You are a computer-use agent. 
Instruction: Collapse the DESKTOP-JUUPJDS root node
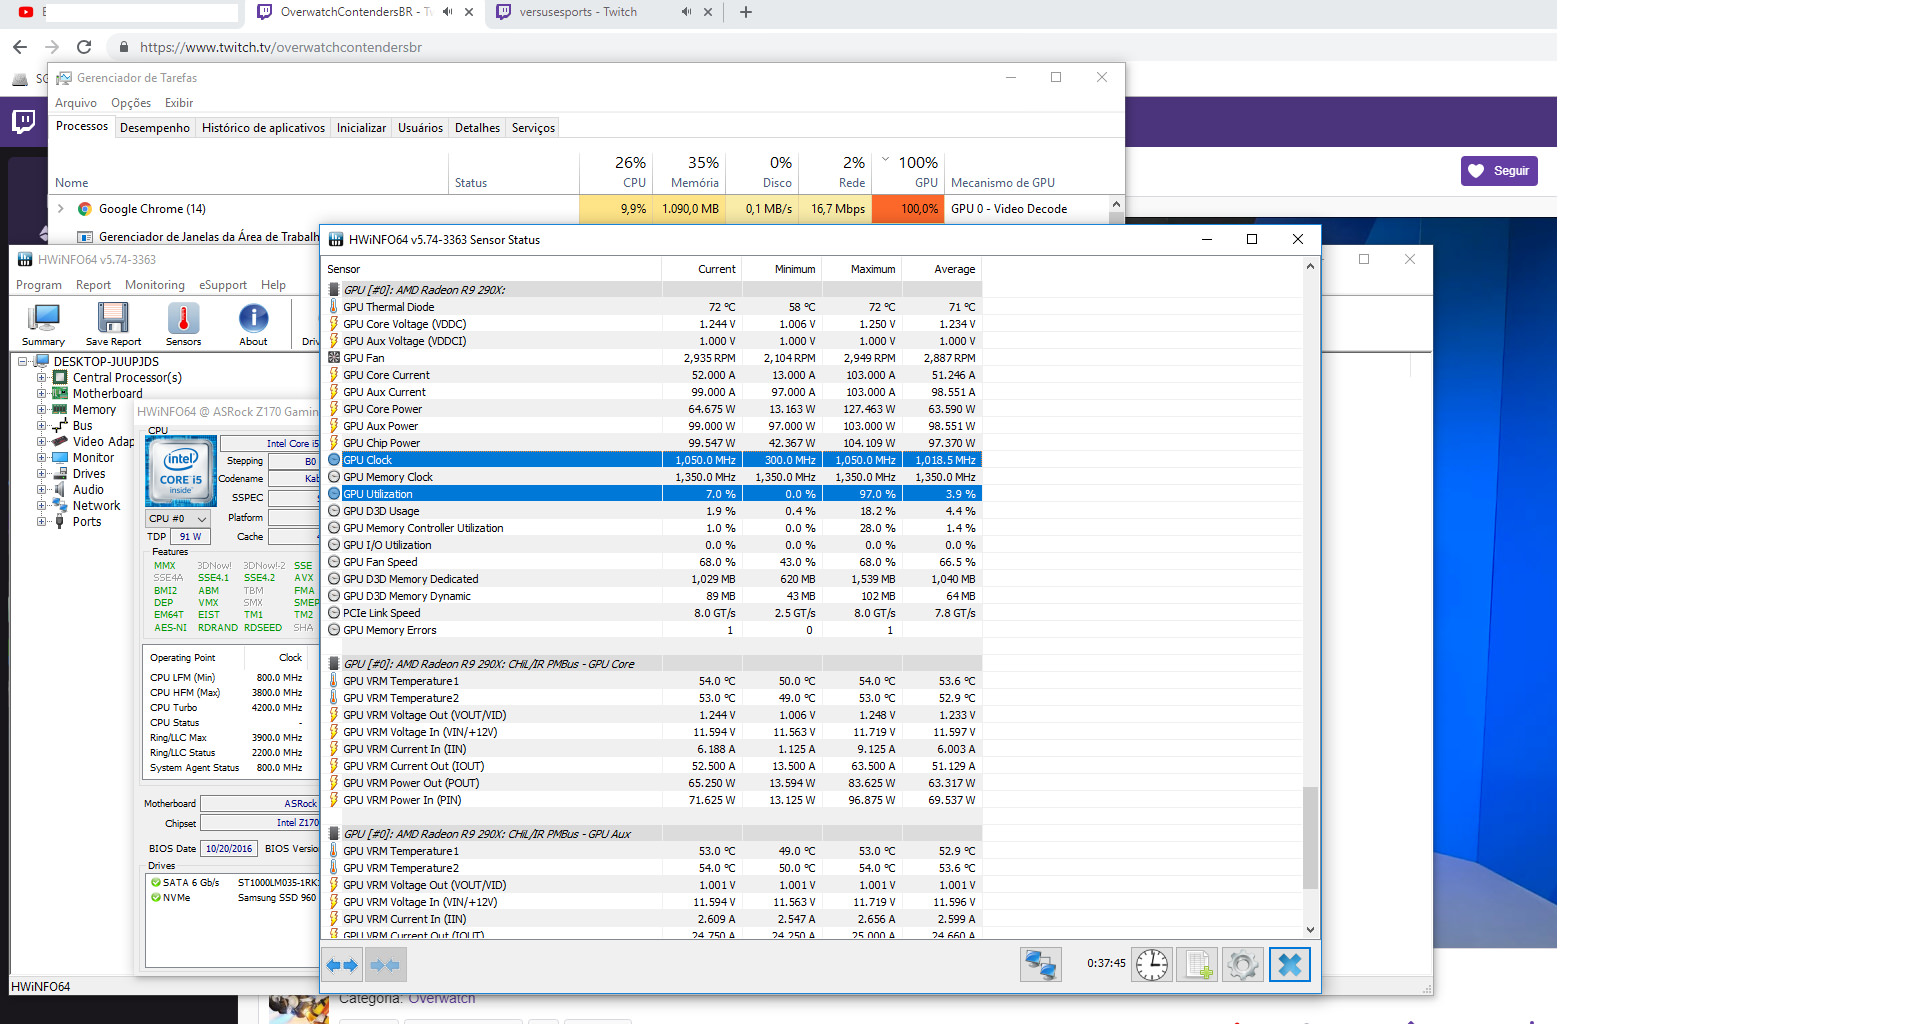[23, 362]
